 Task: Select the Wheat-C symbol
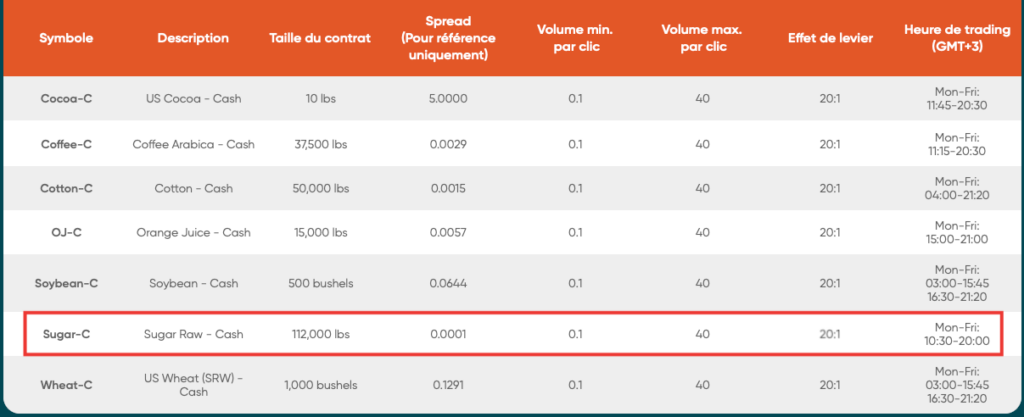click(67, 384)
